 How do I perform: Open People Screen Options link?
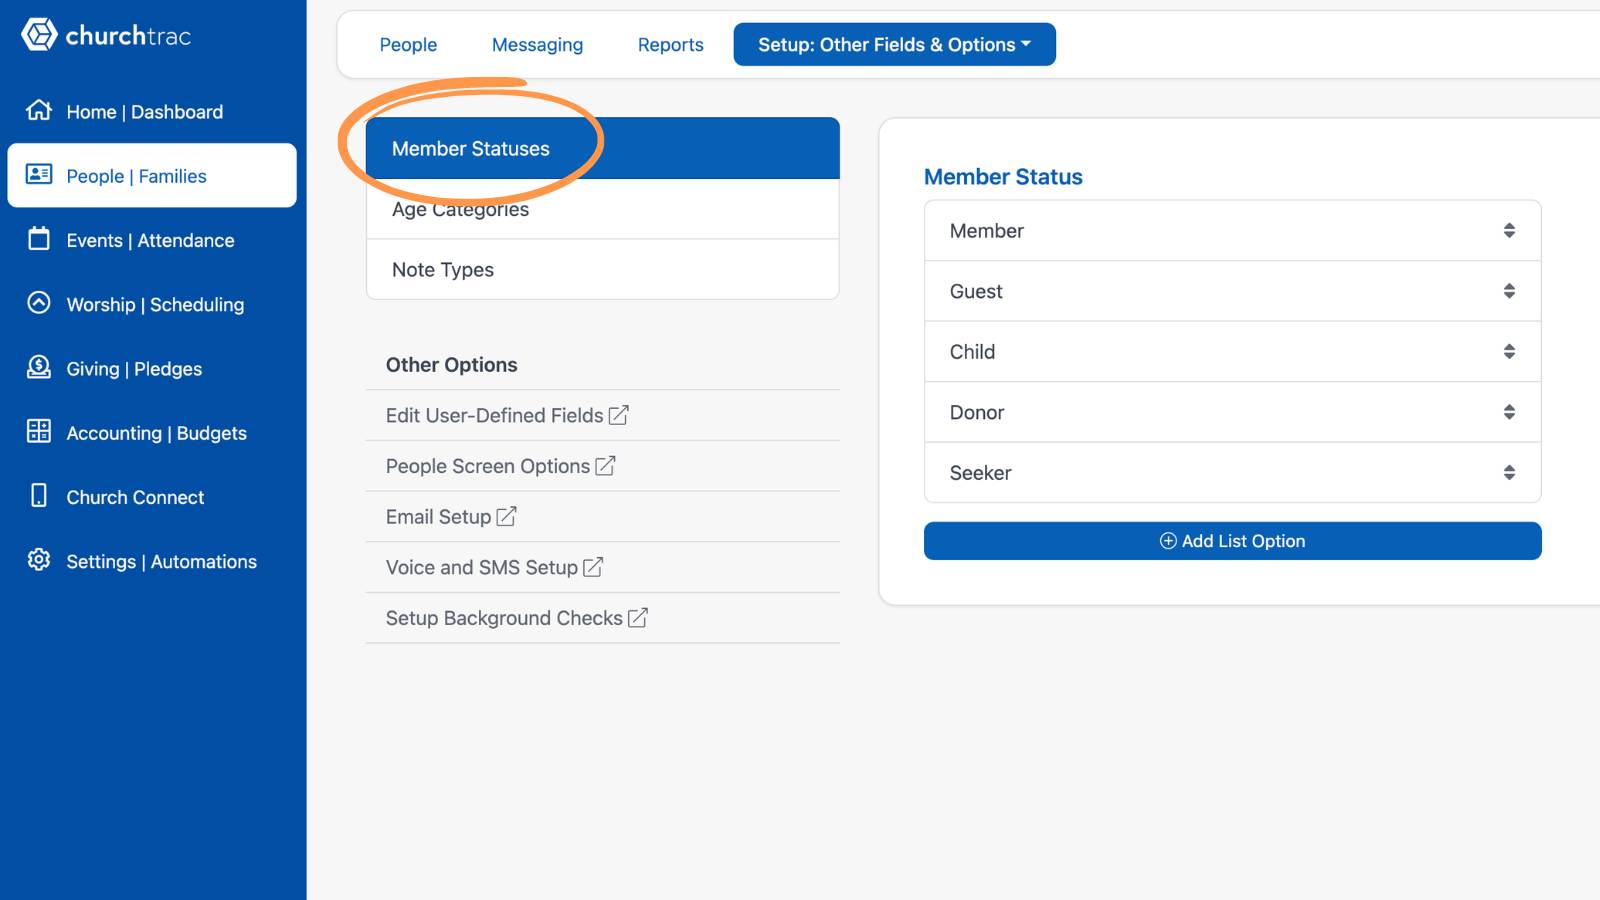point(500,466)
